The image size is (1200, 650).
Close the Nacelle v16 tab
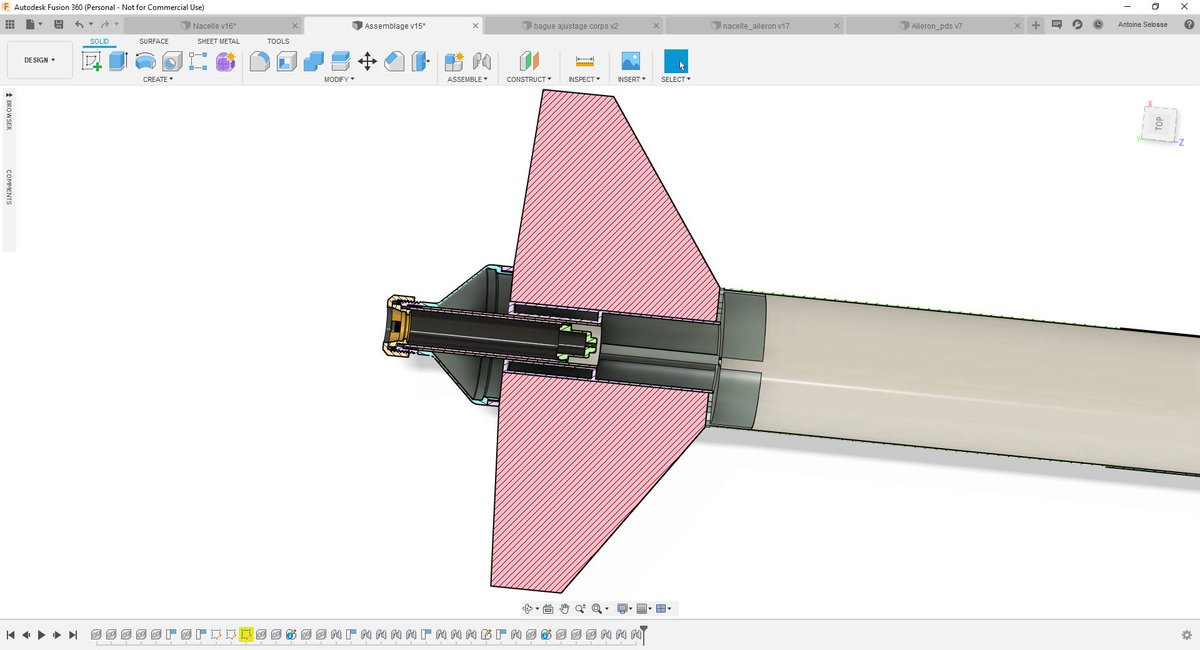click(x=294, y=25)
